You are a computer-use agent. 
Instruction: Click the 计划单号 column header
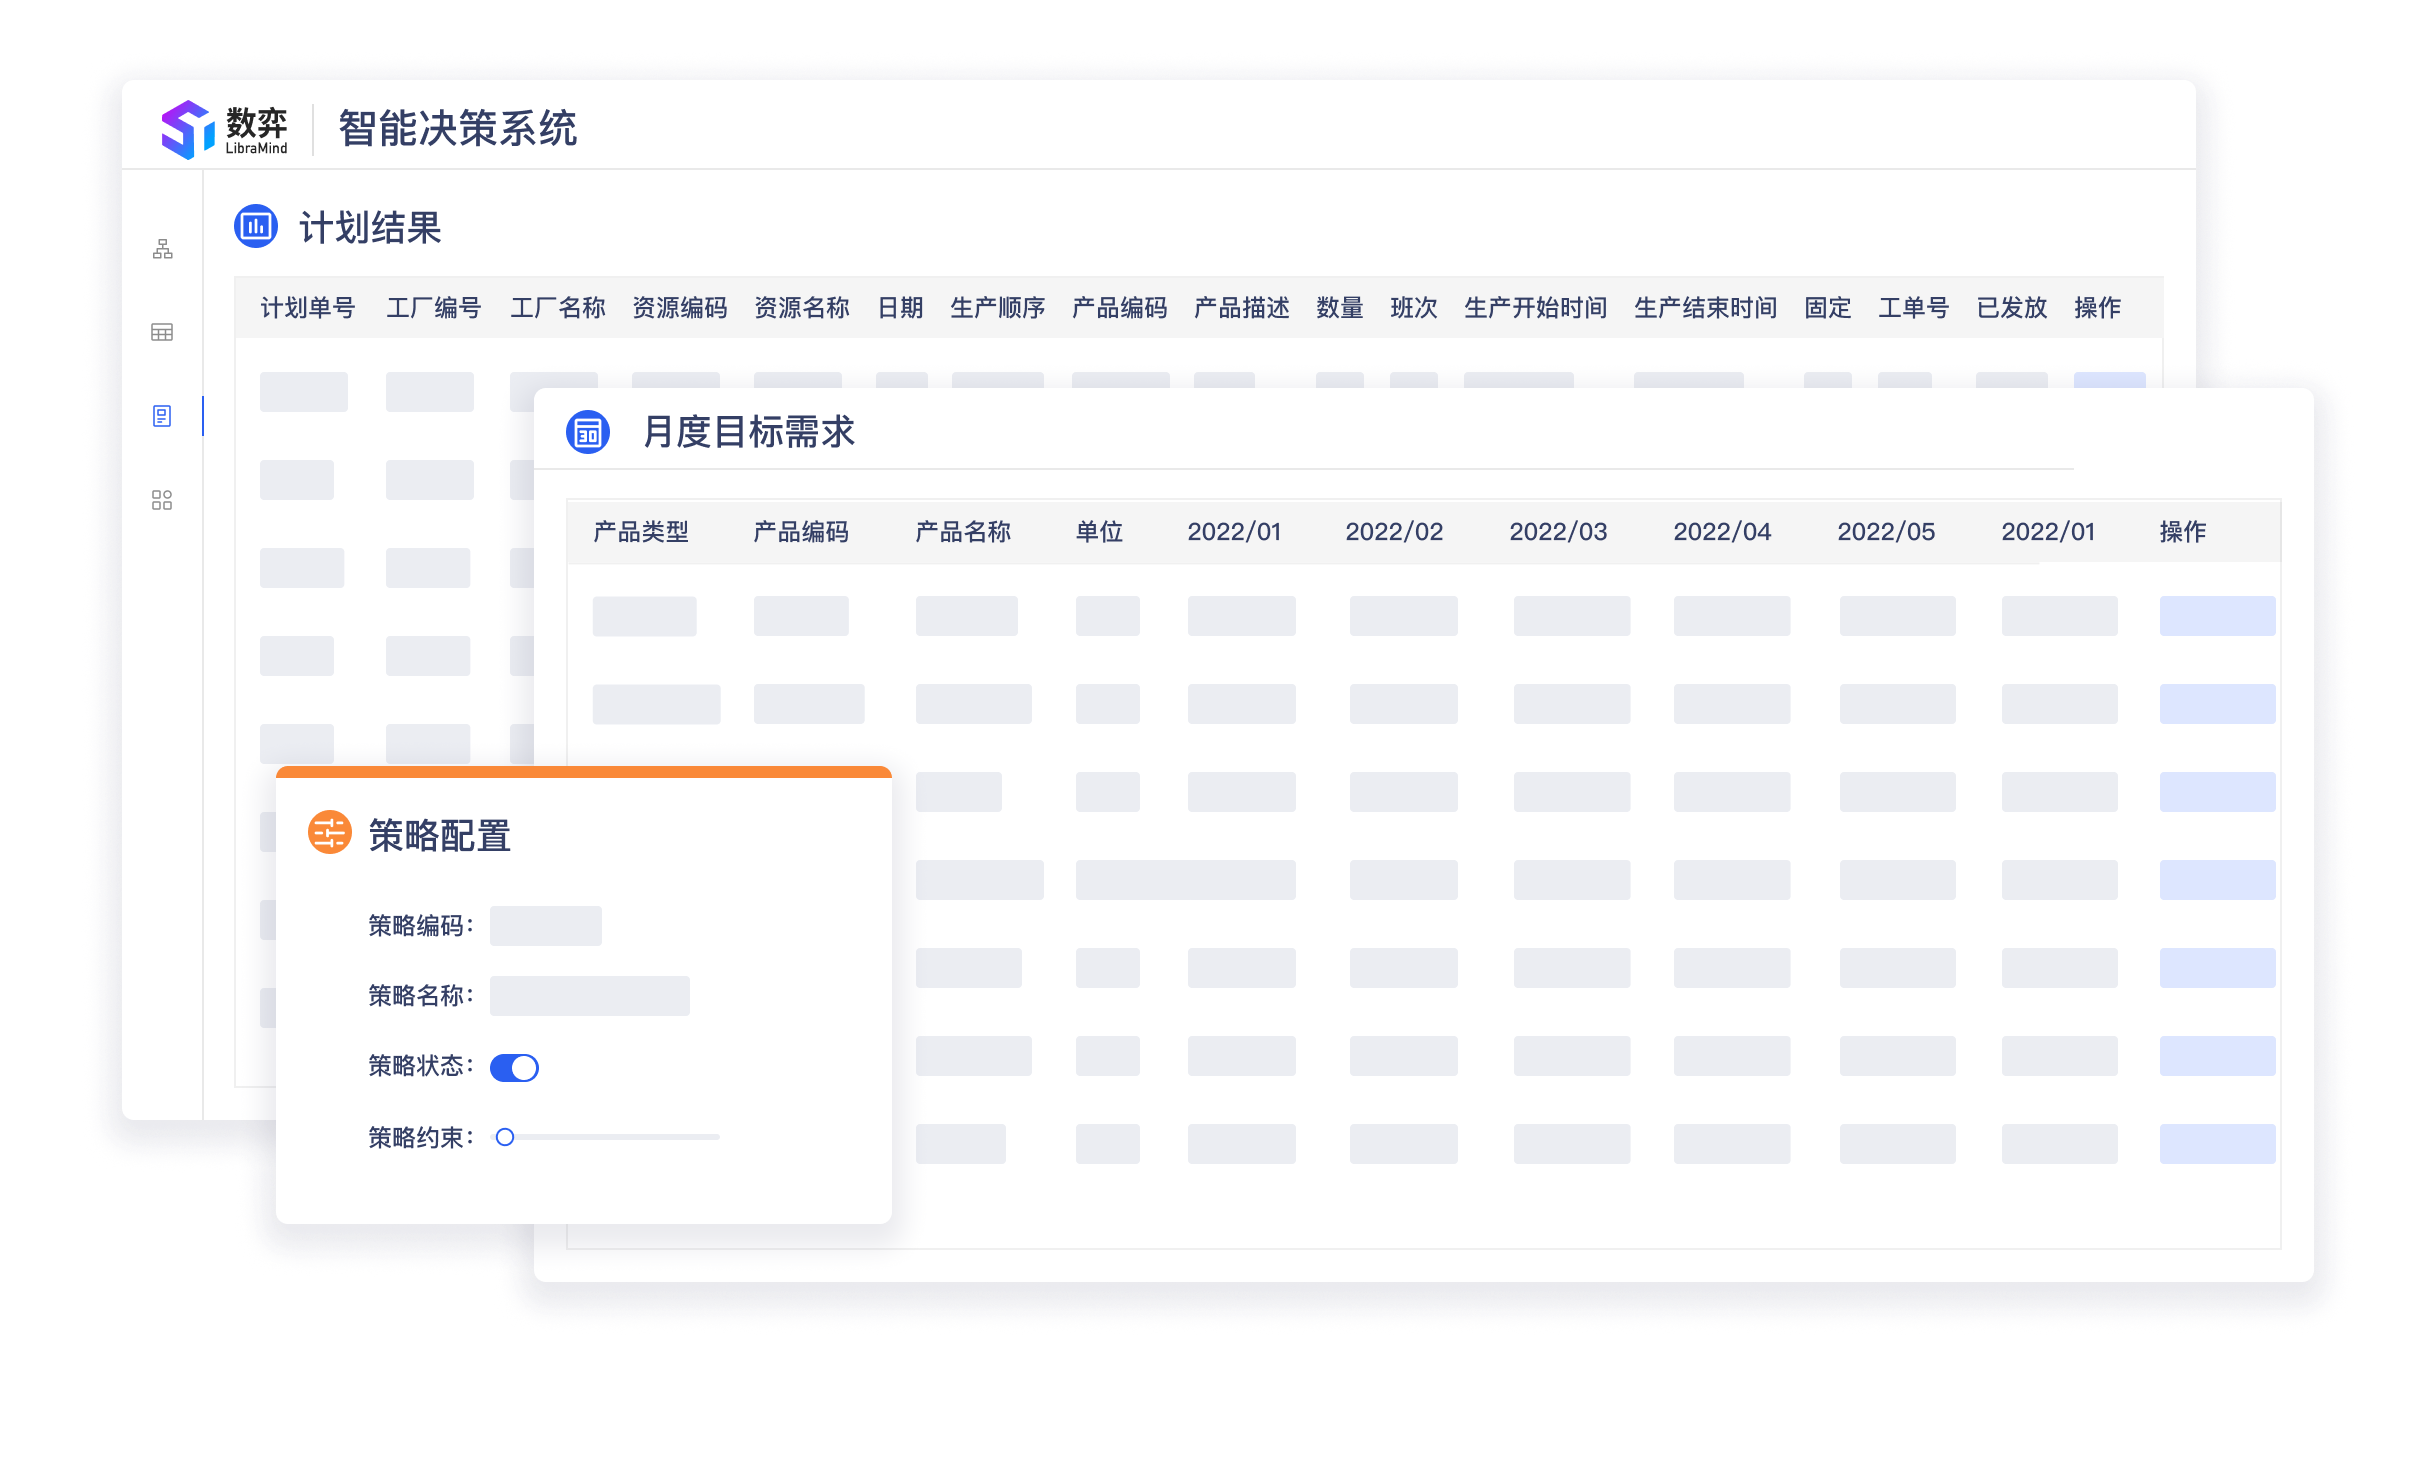307,308
